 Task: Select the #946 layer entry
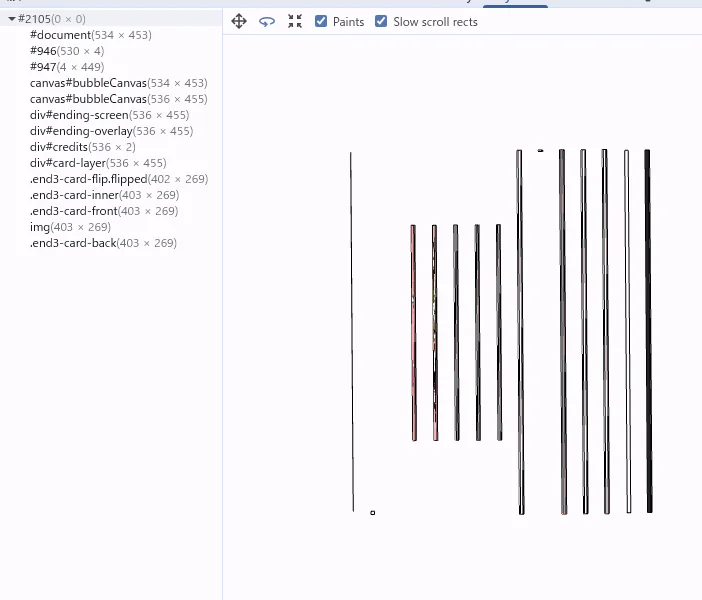coord(43,51)
